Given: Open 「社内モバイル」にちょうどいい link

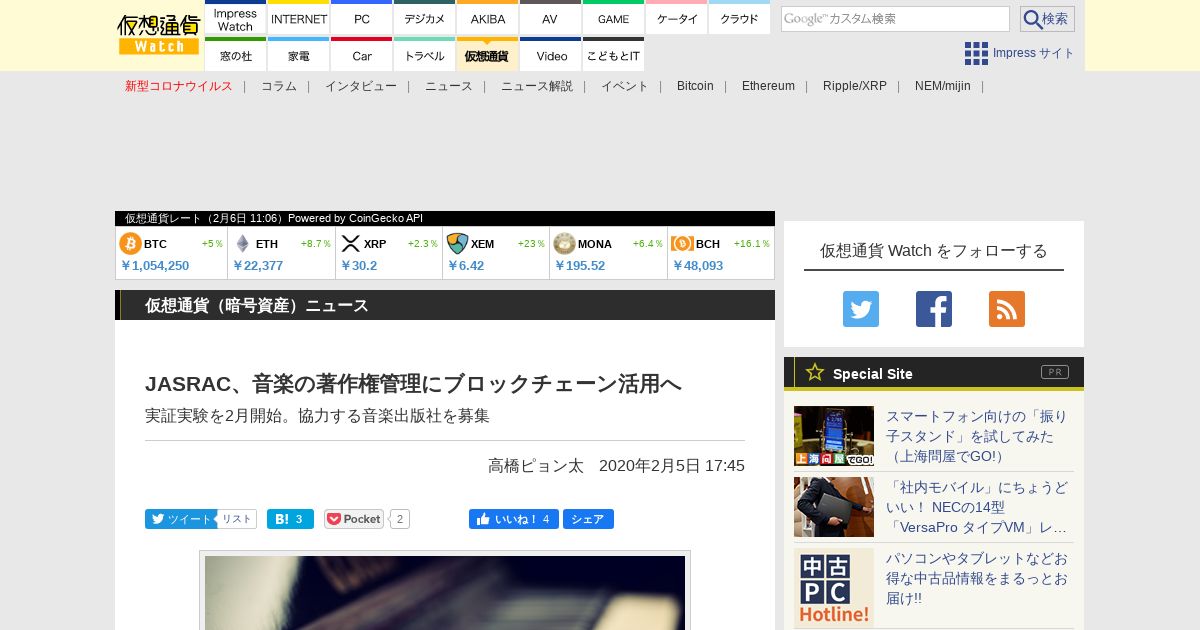Looking at the screenshot, I should tap(977, 507).
